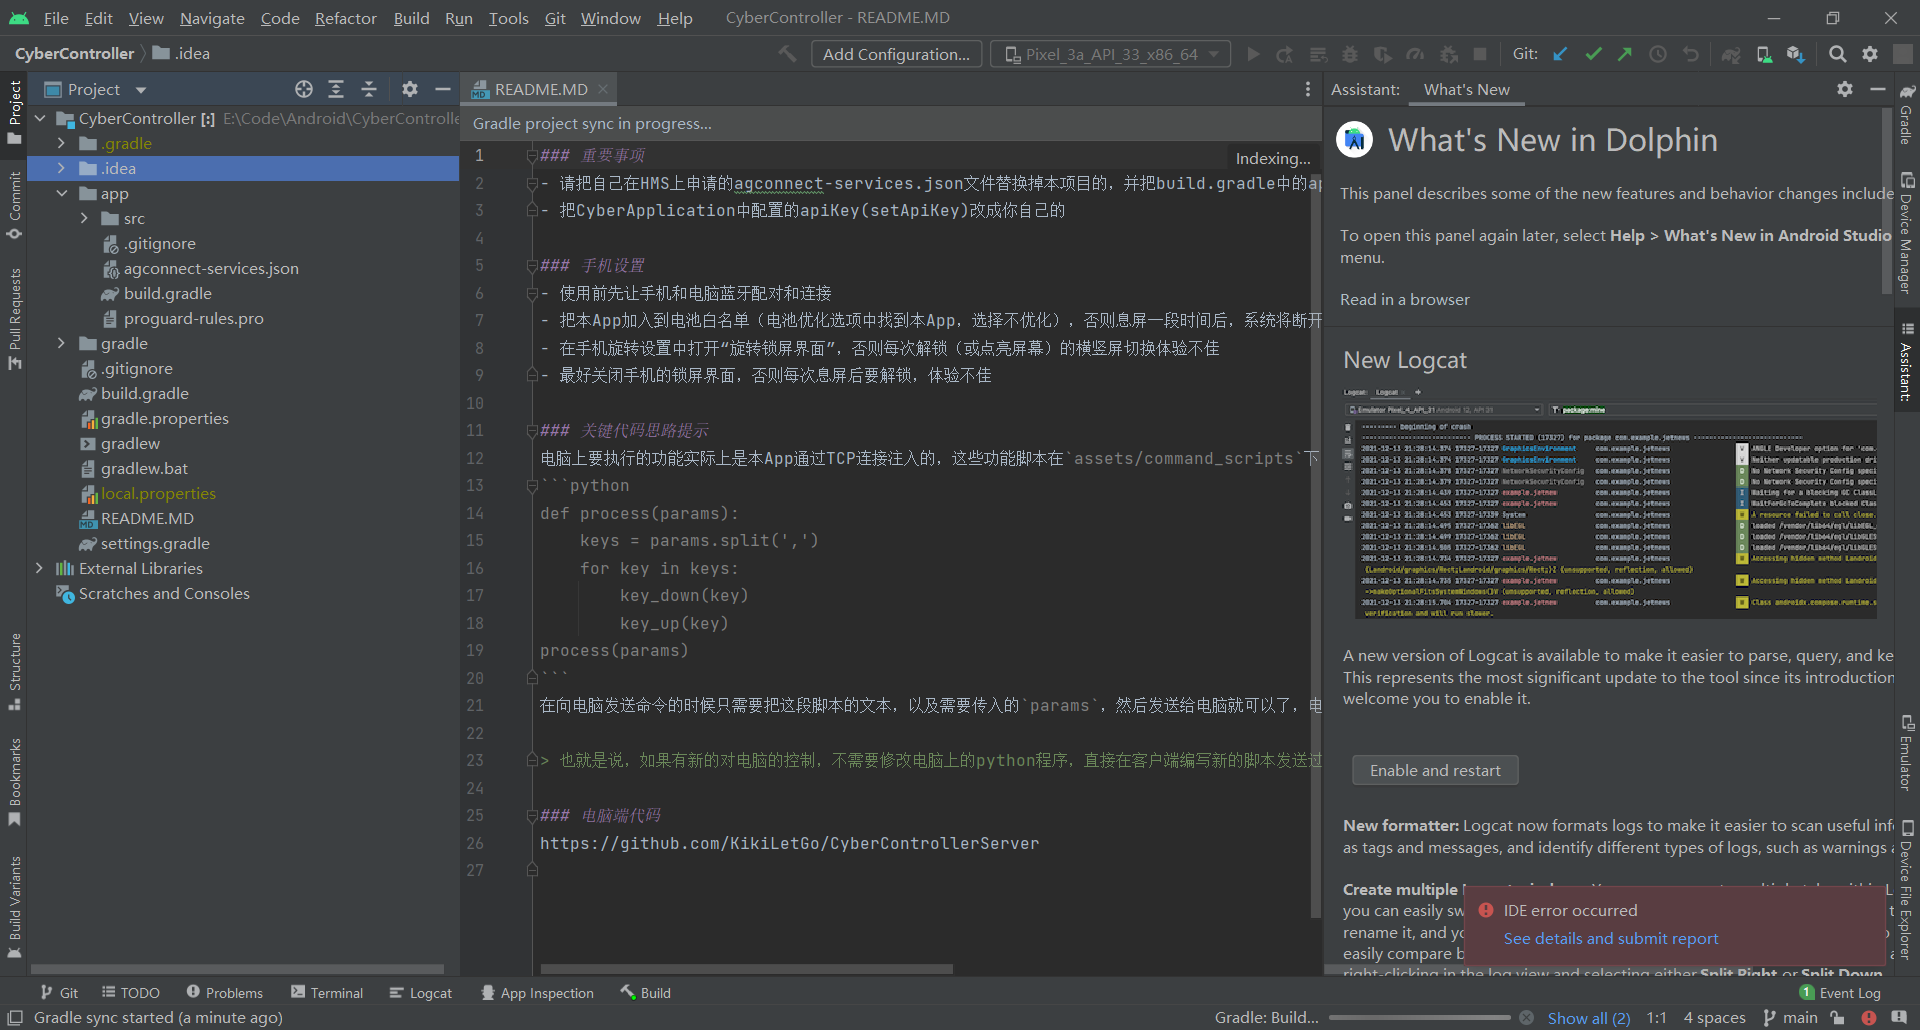Open the Project view dropdown
Image resolution: width=1920 pixels, height=1030 pixels.
(96, 89)
